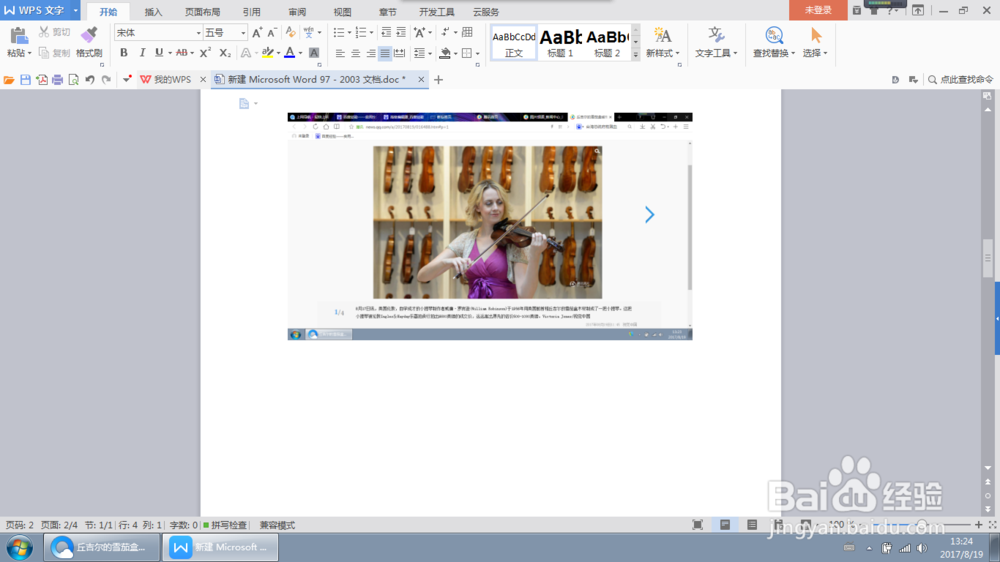1000x562 pixels.
Task: Click the Cut scissors icon
Action: (x=44, y=32)
